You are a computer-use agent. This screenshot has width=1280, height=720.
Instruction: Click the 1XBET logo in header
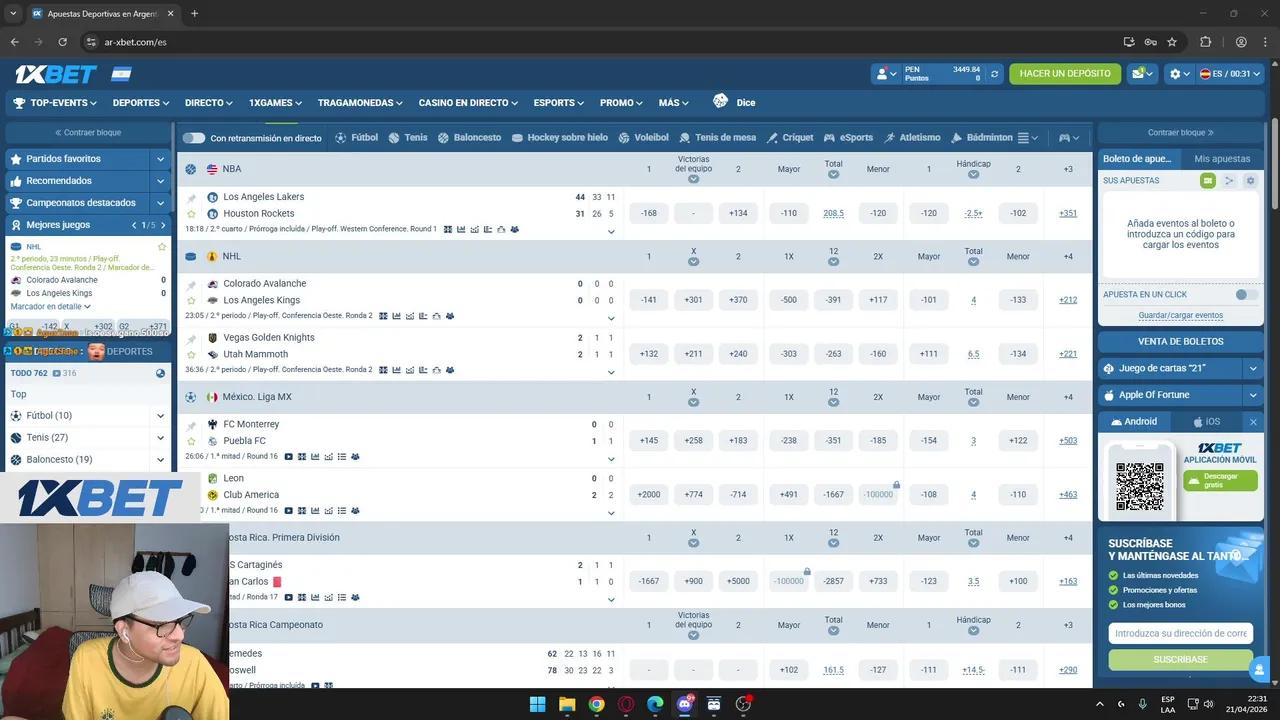[56, 74]
